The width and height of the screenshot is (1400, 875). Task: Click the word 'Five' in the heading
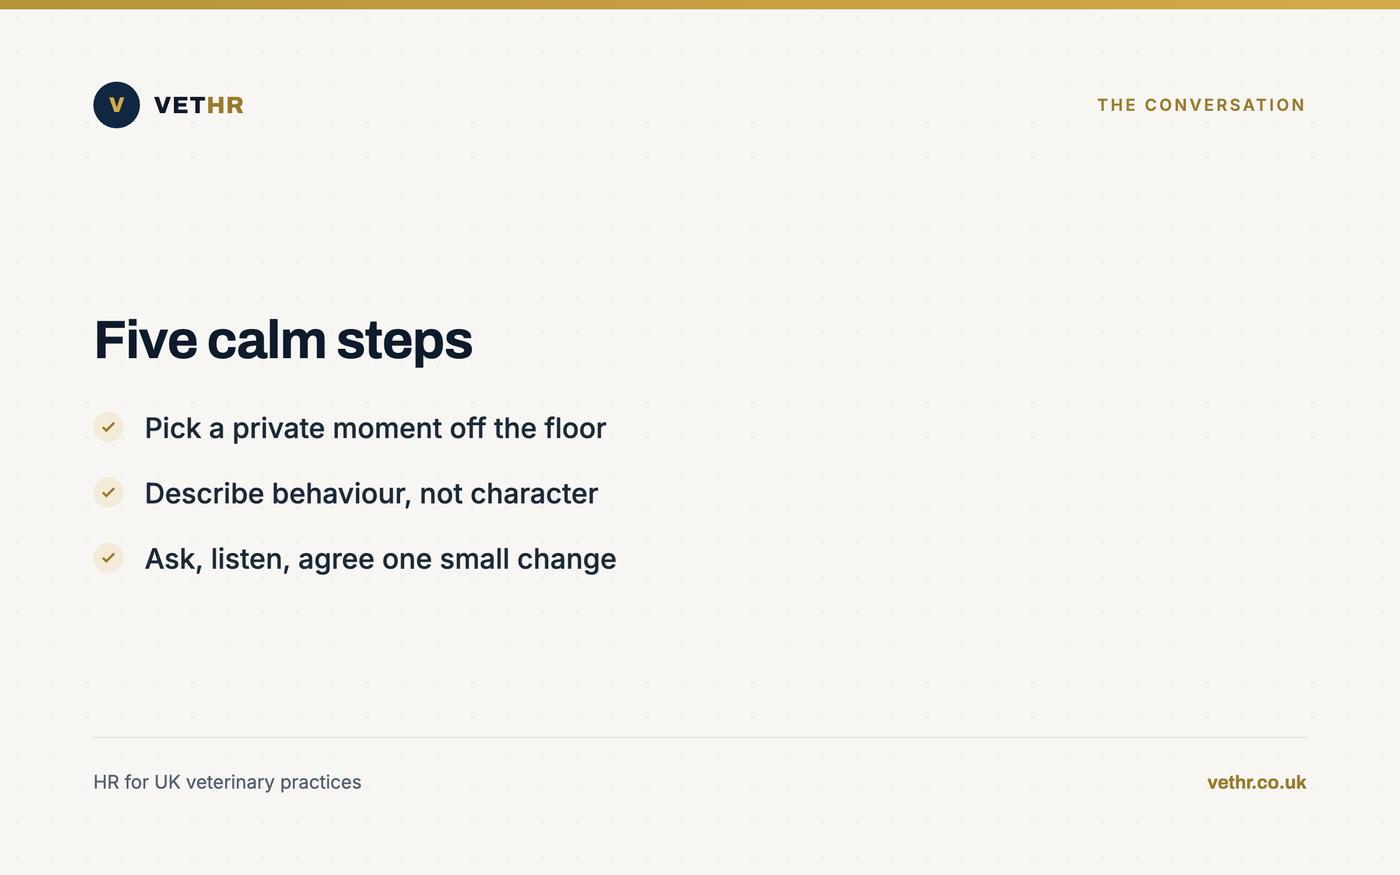point(145,340)
